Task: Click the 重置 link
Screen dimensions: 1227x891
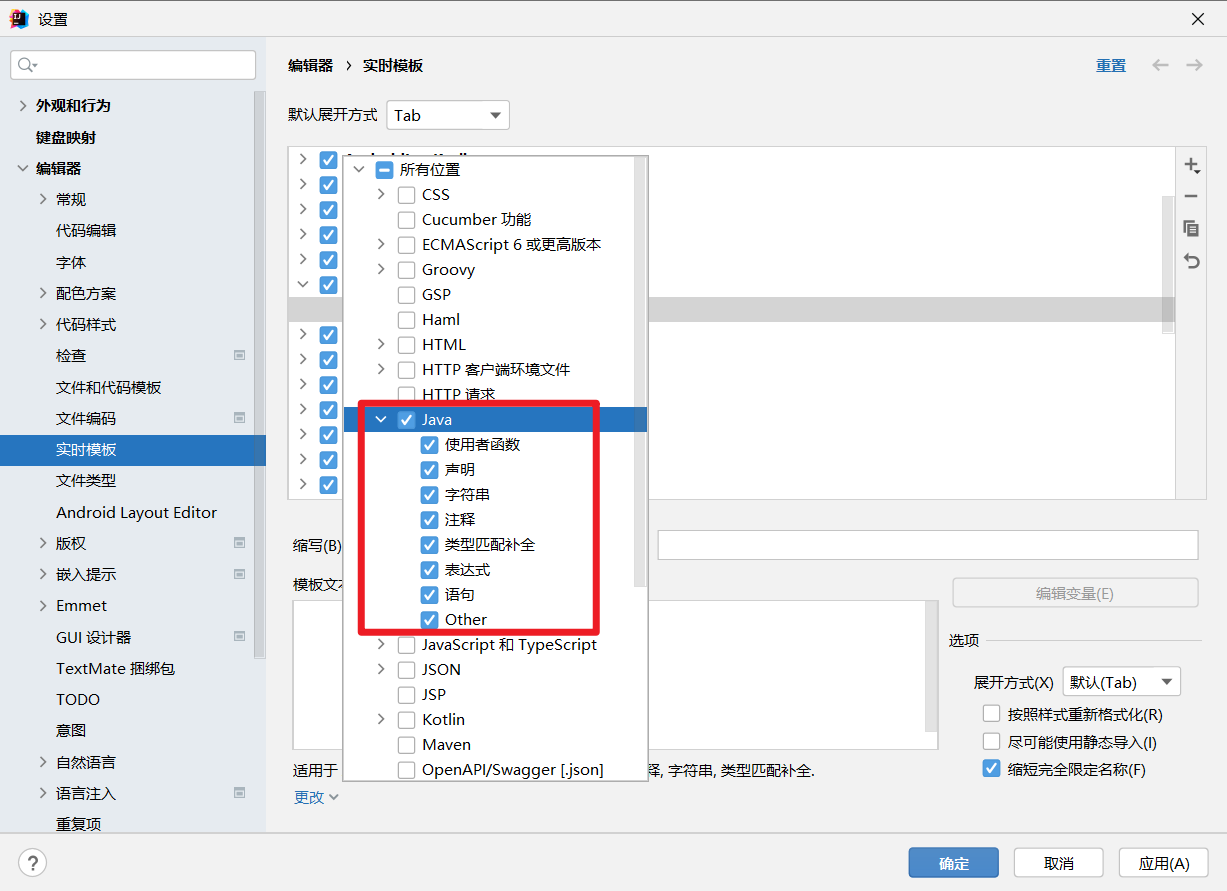Action: 1111,65
